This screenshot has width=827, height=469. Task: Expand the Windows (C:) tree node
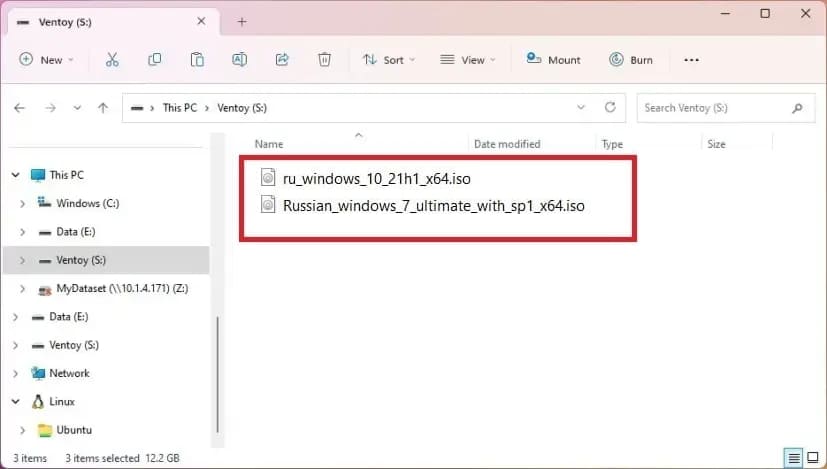coord(23,204)
